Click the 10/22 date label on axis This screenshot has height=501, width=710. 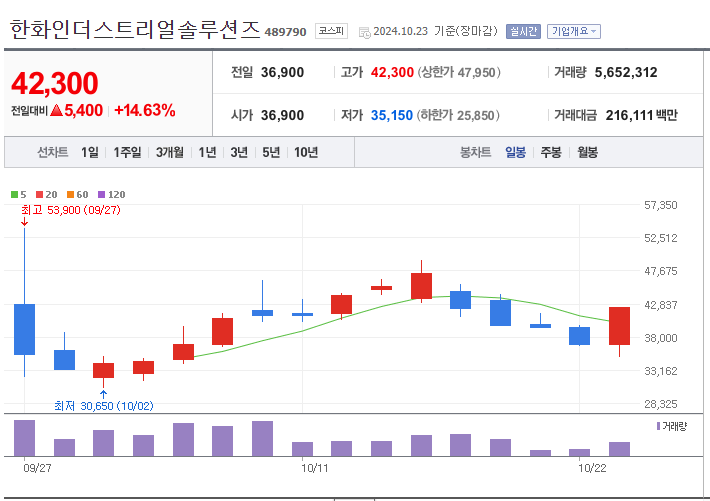click(x=592, y=468)
